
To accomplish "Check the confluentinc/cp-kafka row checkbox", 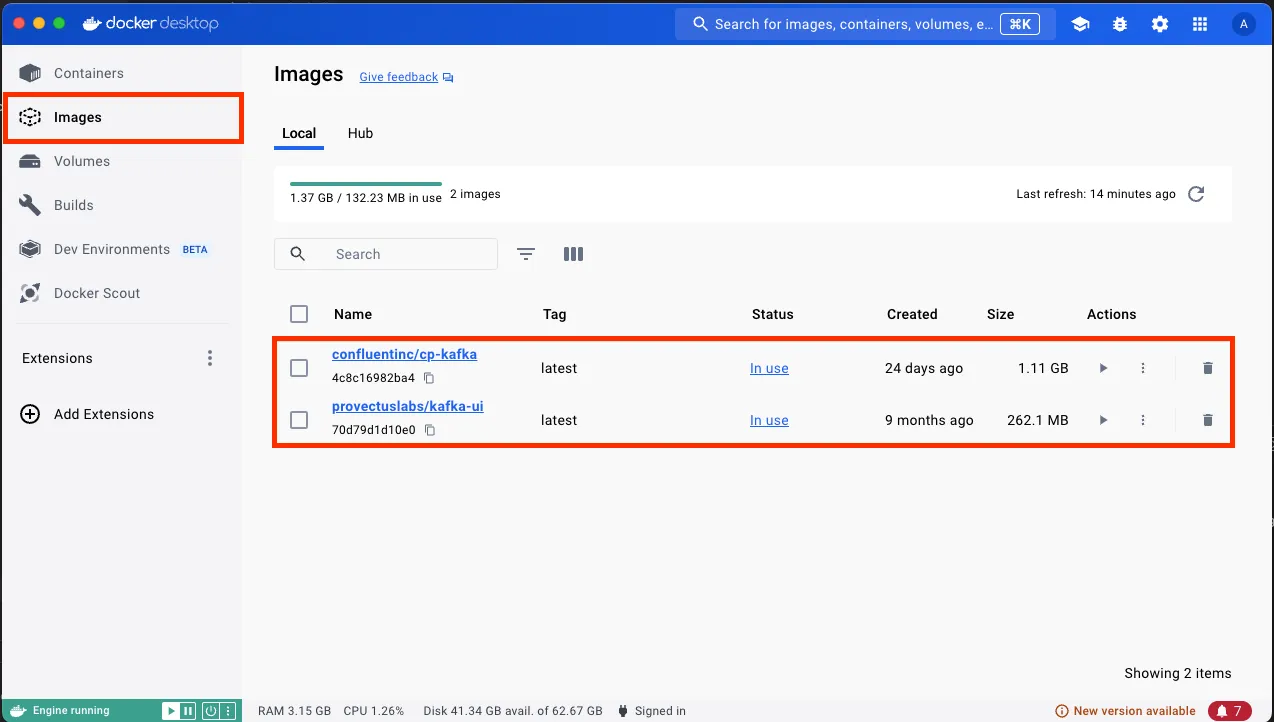I will point(299,368).
